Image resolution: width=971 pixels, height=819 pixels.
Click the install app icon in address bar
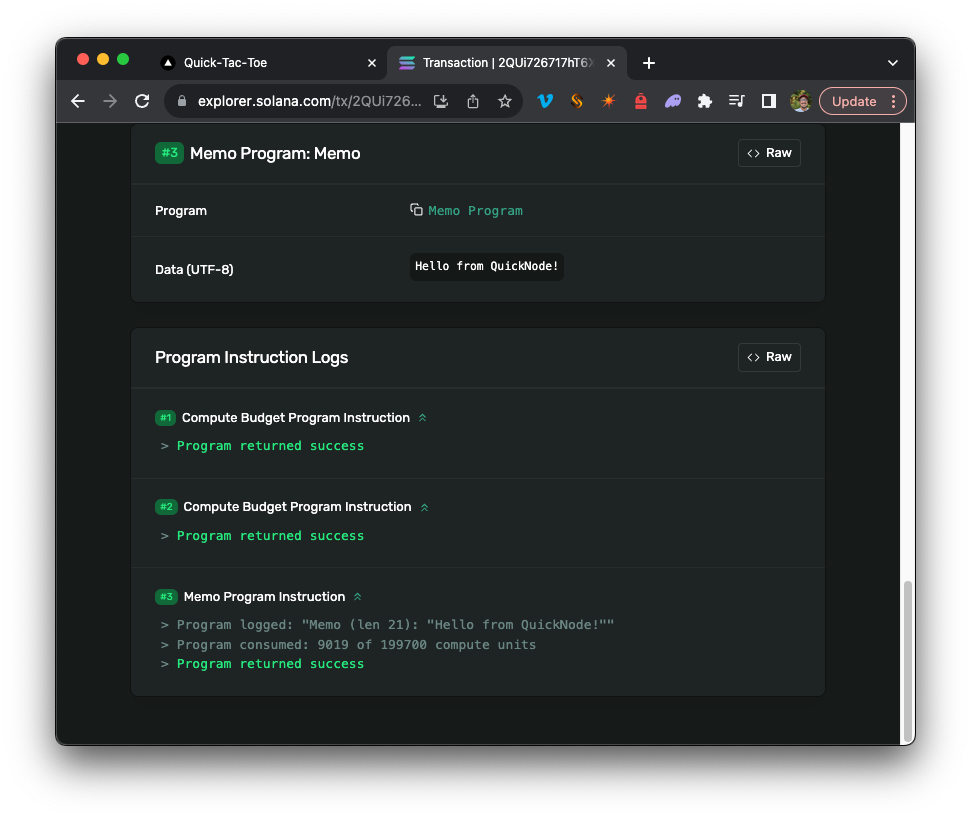click(441, 101)
